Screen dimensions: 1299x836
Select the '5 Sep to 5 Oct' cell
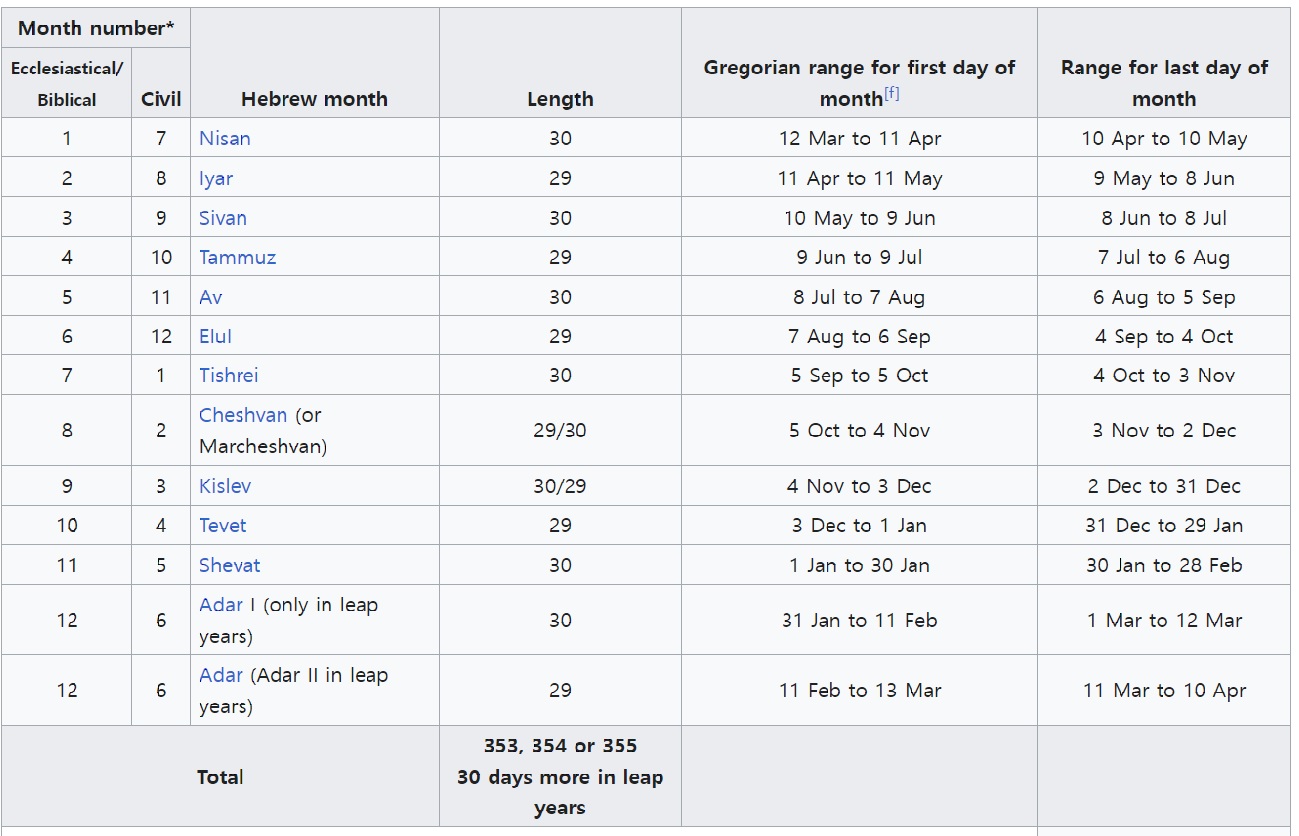pos(860,375)
